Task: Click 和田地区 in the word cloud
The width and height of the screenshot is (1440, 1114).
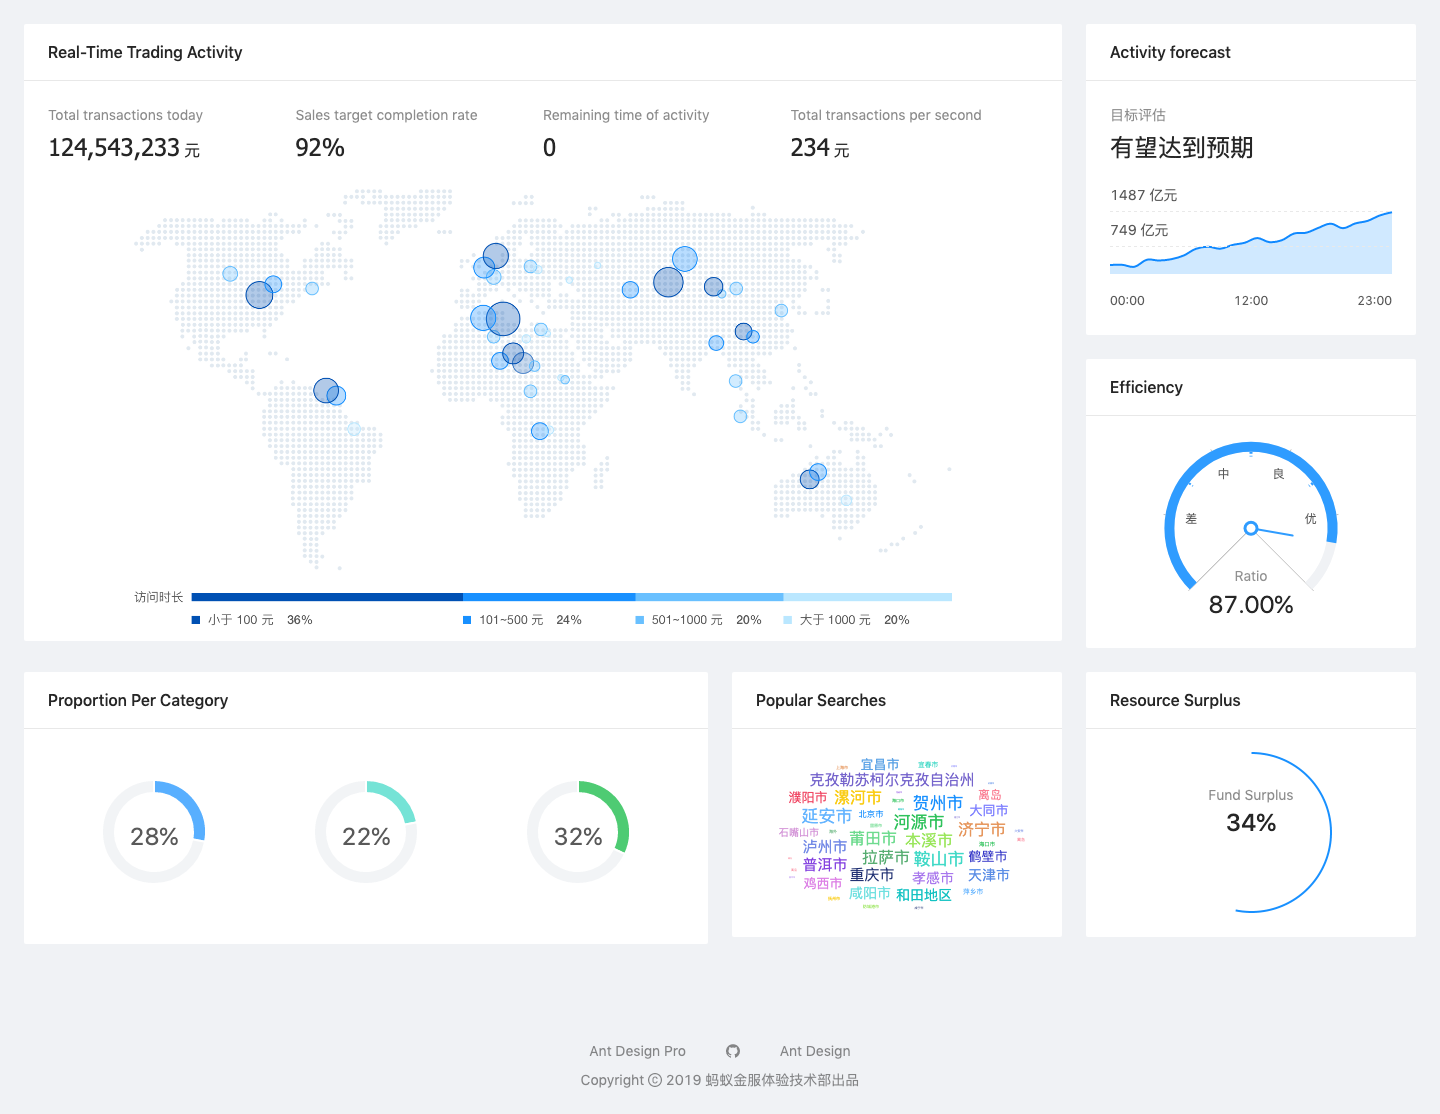Action: 924,895
